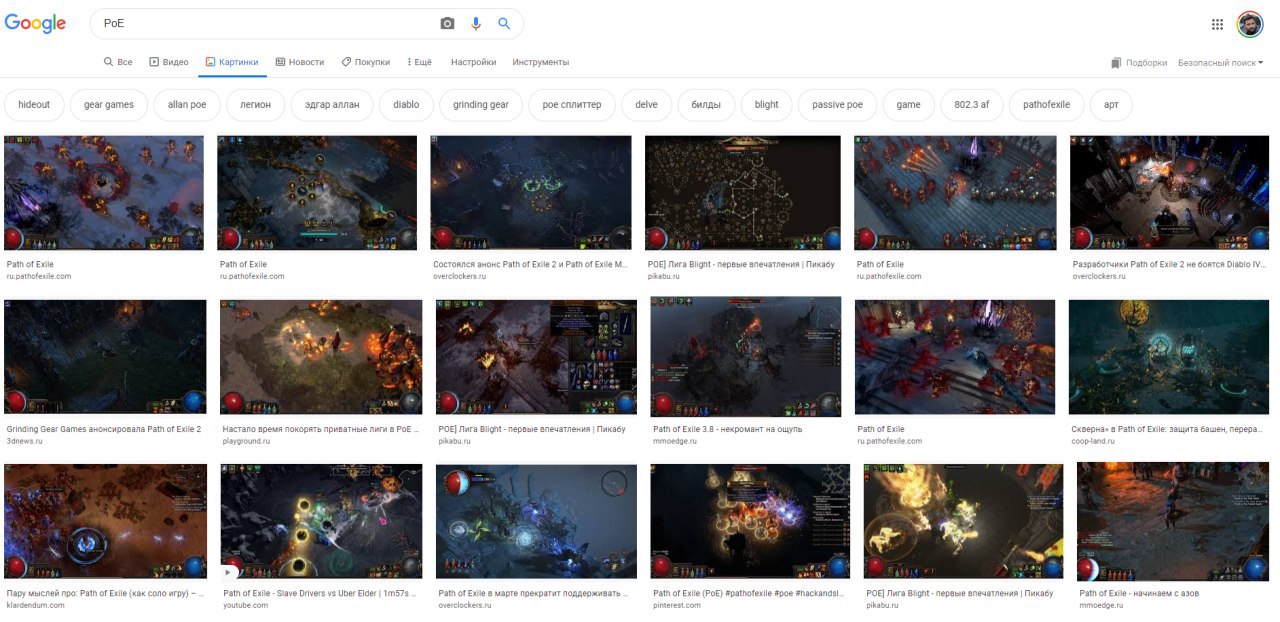1280x622 pixels.
Task: Select the grinding gear chip
Action: (x=481, y=105)
